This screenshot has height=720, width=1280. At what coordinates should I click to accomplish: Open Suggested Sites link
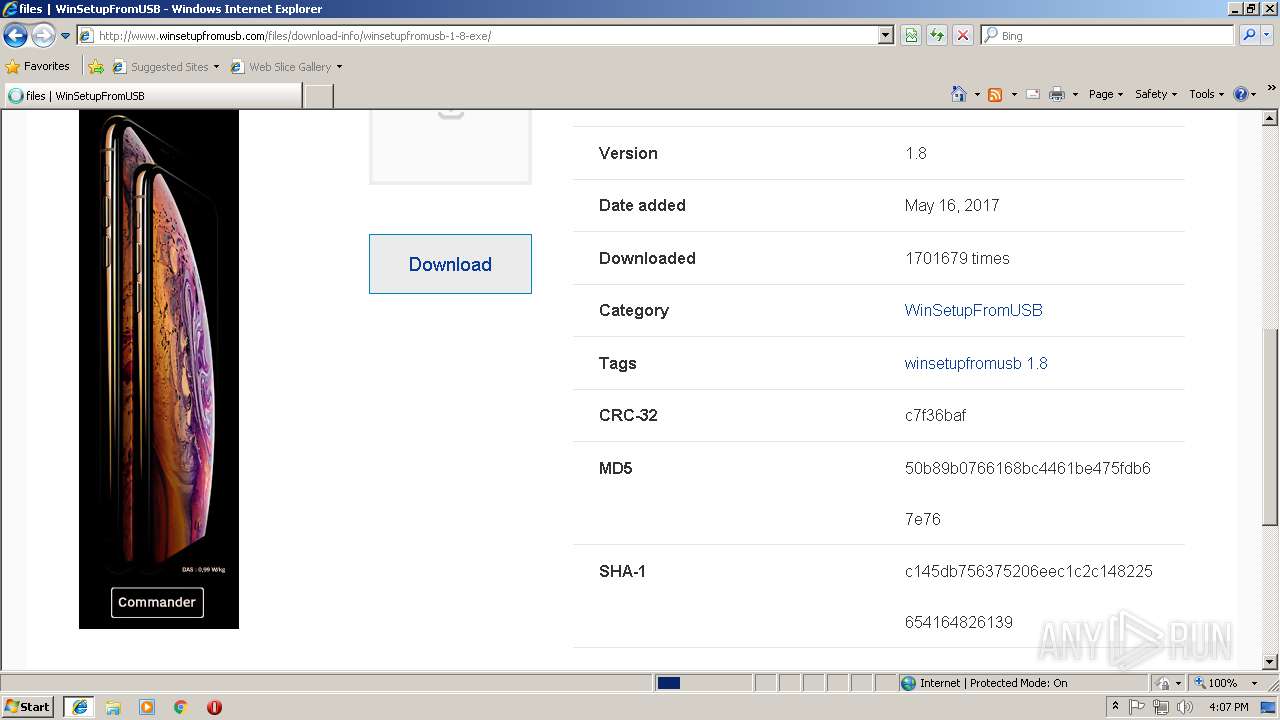[165, 67]
